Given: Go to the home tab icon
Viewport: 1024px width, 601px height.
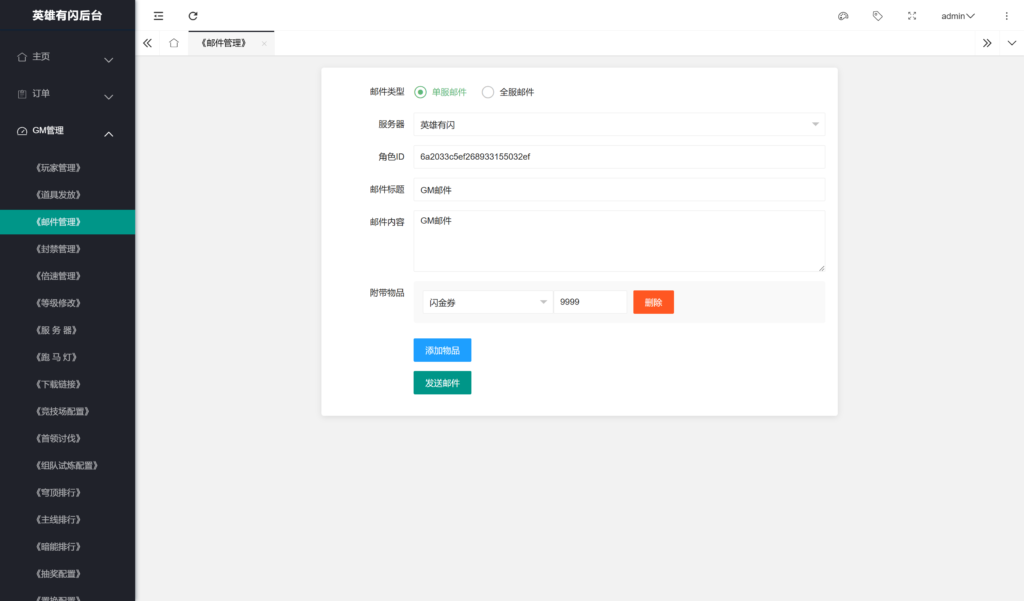Looking at the screenshot, I should [174, 43].
